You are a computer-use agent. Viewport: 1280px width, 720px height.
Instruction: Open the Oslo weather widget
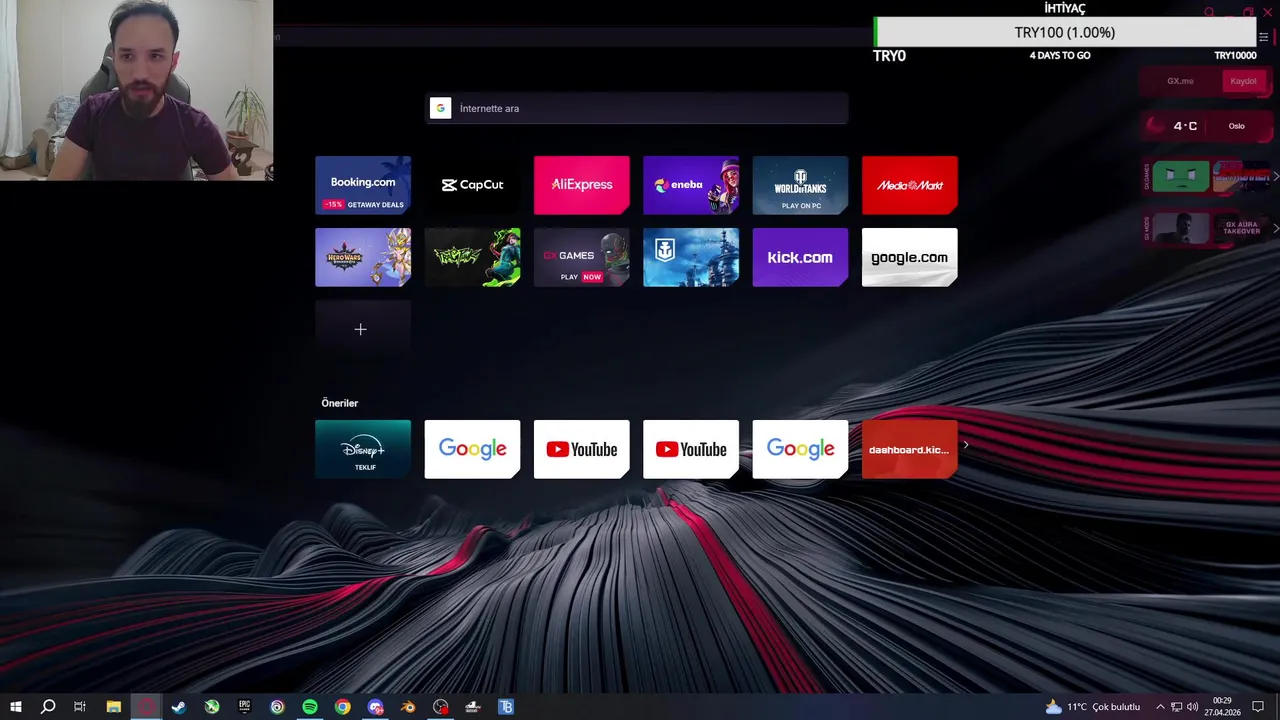click(1208, 126)
